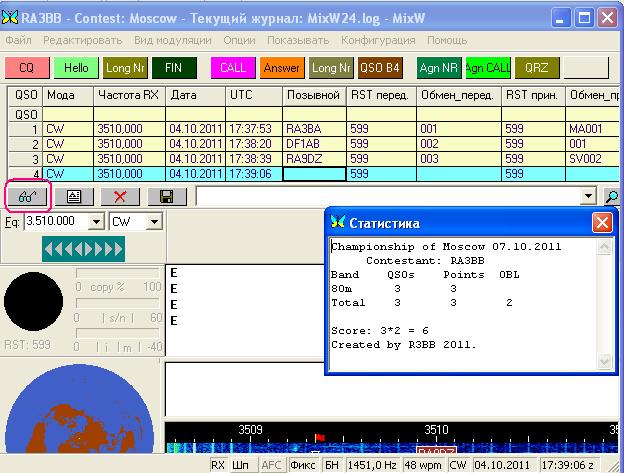This screenshot has width=624, height=473.
Task: Click the red X delete icon
Action: [121, 197]
